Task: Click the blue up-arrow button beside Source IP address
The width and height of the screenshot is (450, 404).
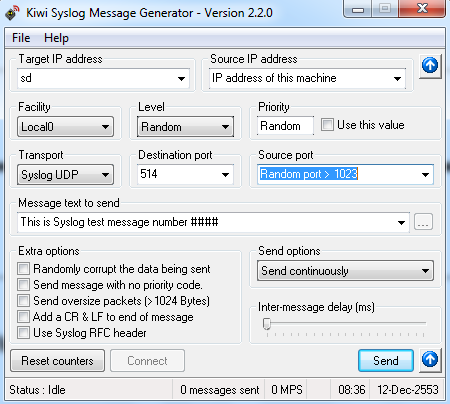Action: [x=430, y=66]
